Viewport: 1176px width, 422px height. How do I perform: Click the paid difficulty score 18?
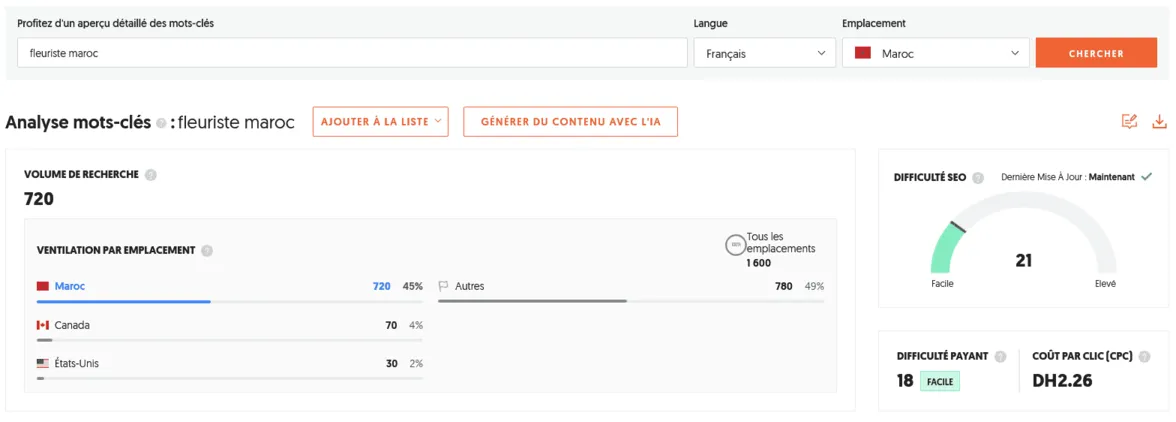(x=905, y=381)
